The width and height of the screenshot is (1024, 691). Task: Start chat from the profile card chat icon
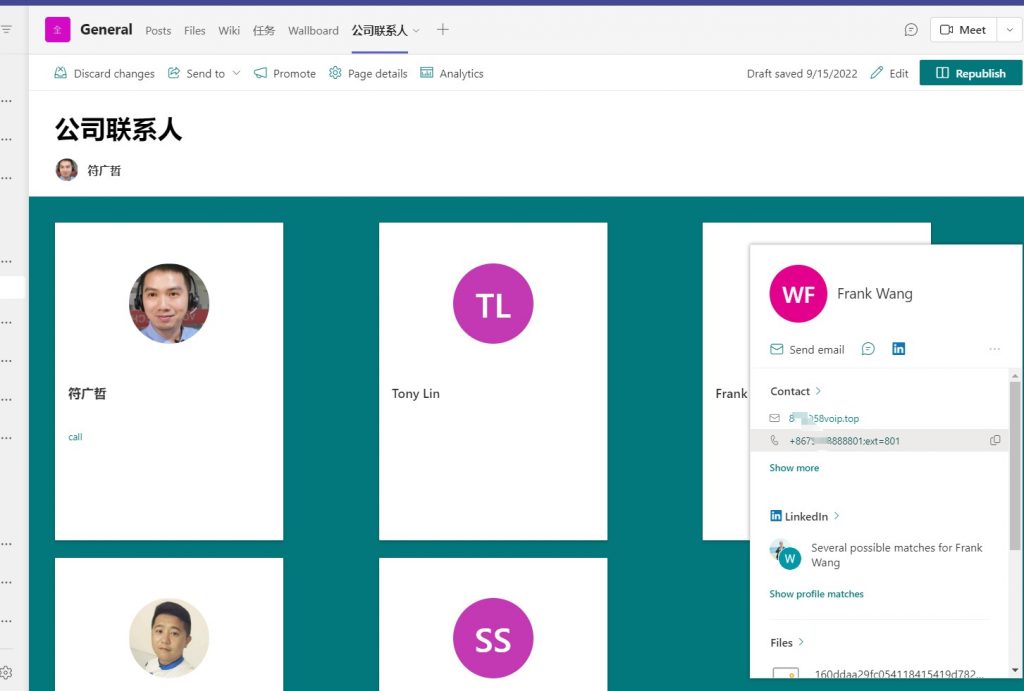click(x=868, y=349)
